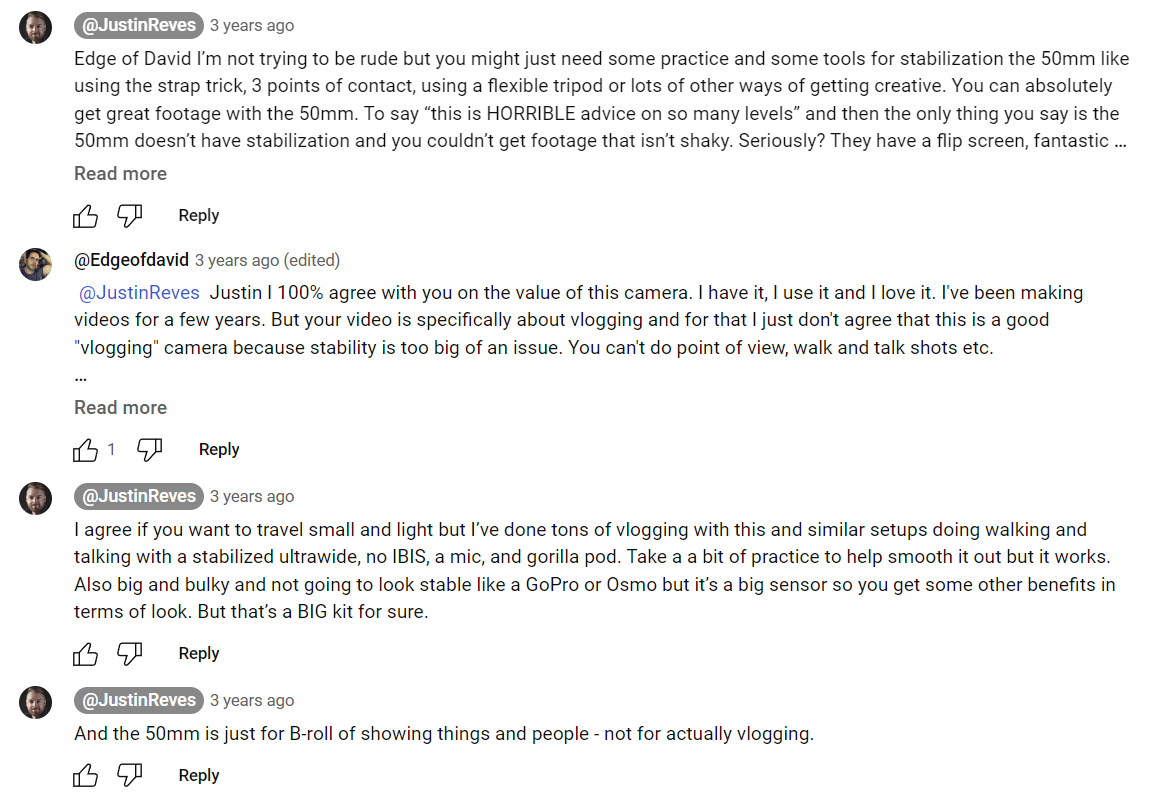Image resolution: width=1157 pixels, height=793 pixels.
Task: Dislike JustinReves's first comment about stabilization
Action: click(x=130, y=216)
